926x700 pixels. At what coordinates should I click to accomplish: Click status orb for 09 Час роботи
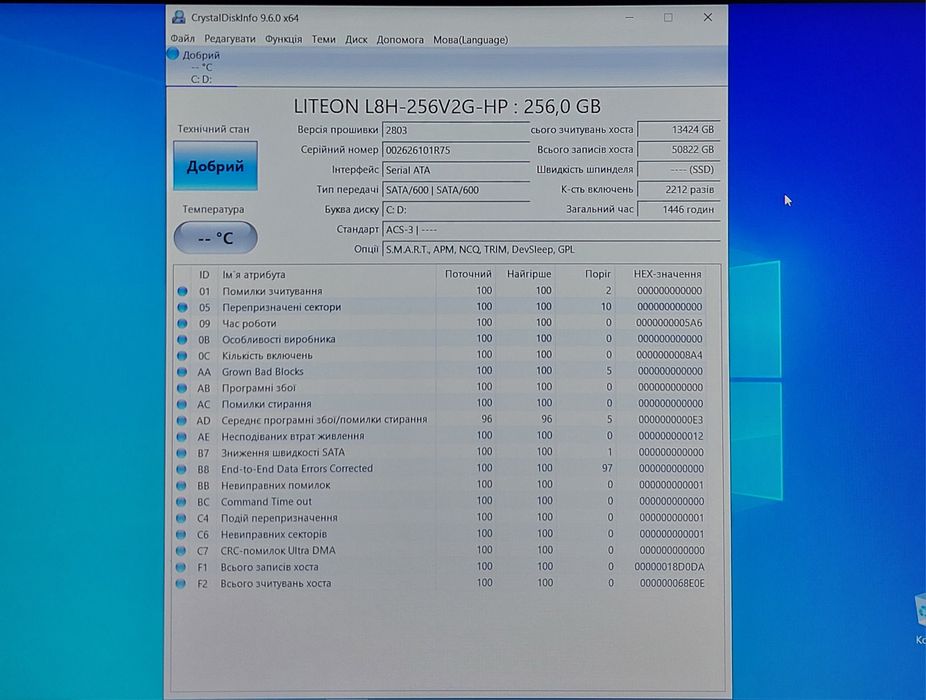tap(182, 324)
